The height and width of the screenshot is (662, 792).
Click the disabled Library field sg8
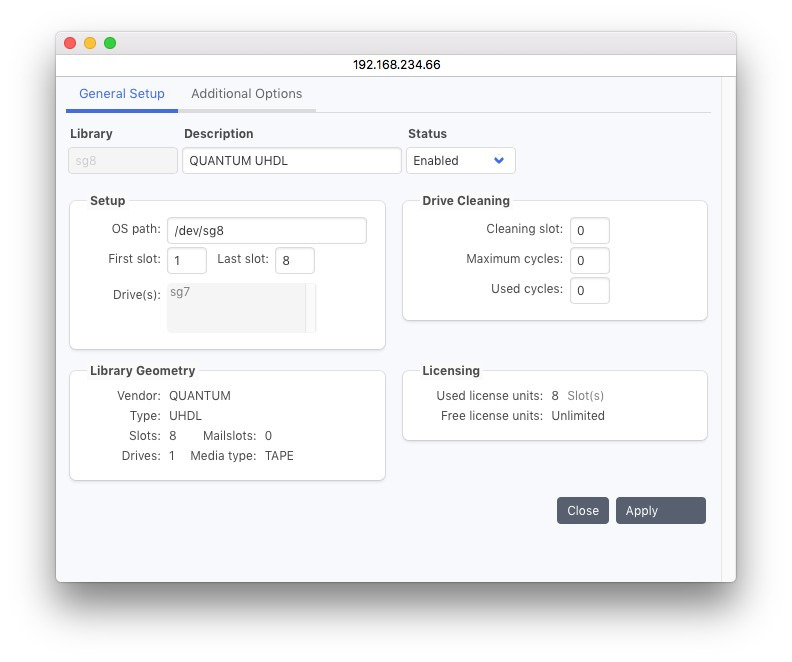pos(123,161)
